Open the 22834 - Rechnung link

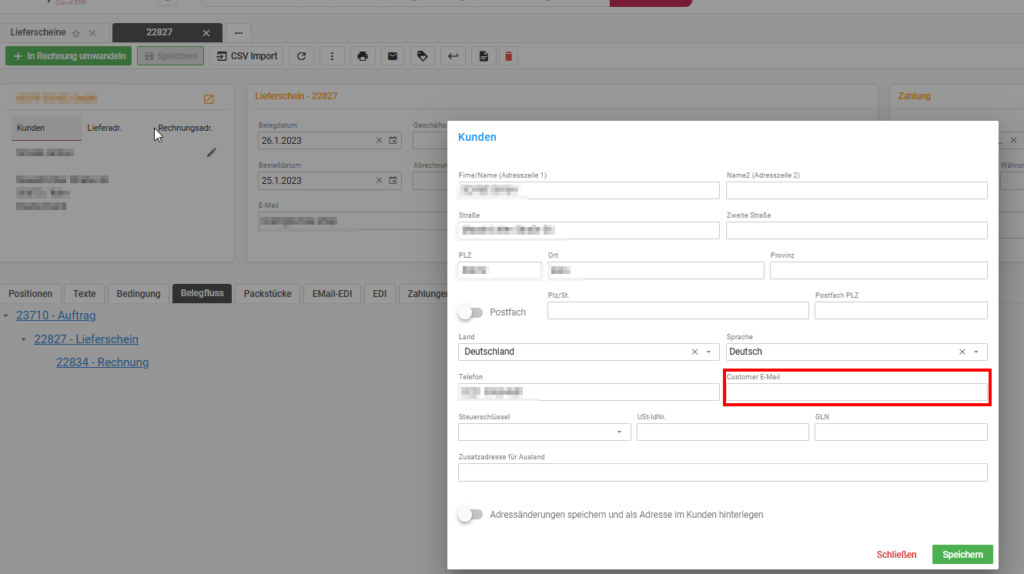[x=103, y=362]
